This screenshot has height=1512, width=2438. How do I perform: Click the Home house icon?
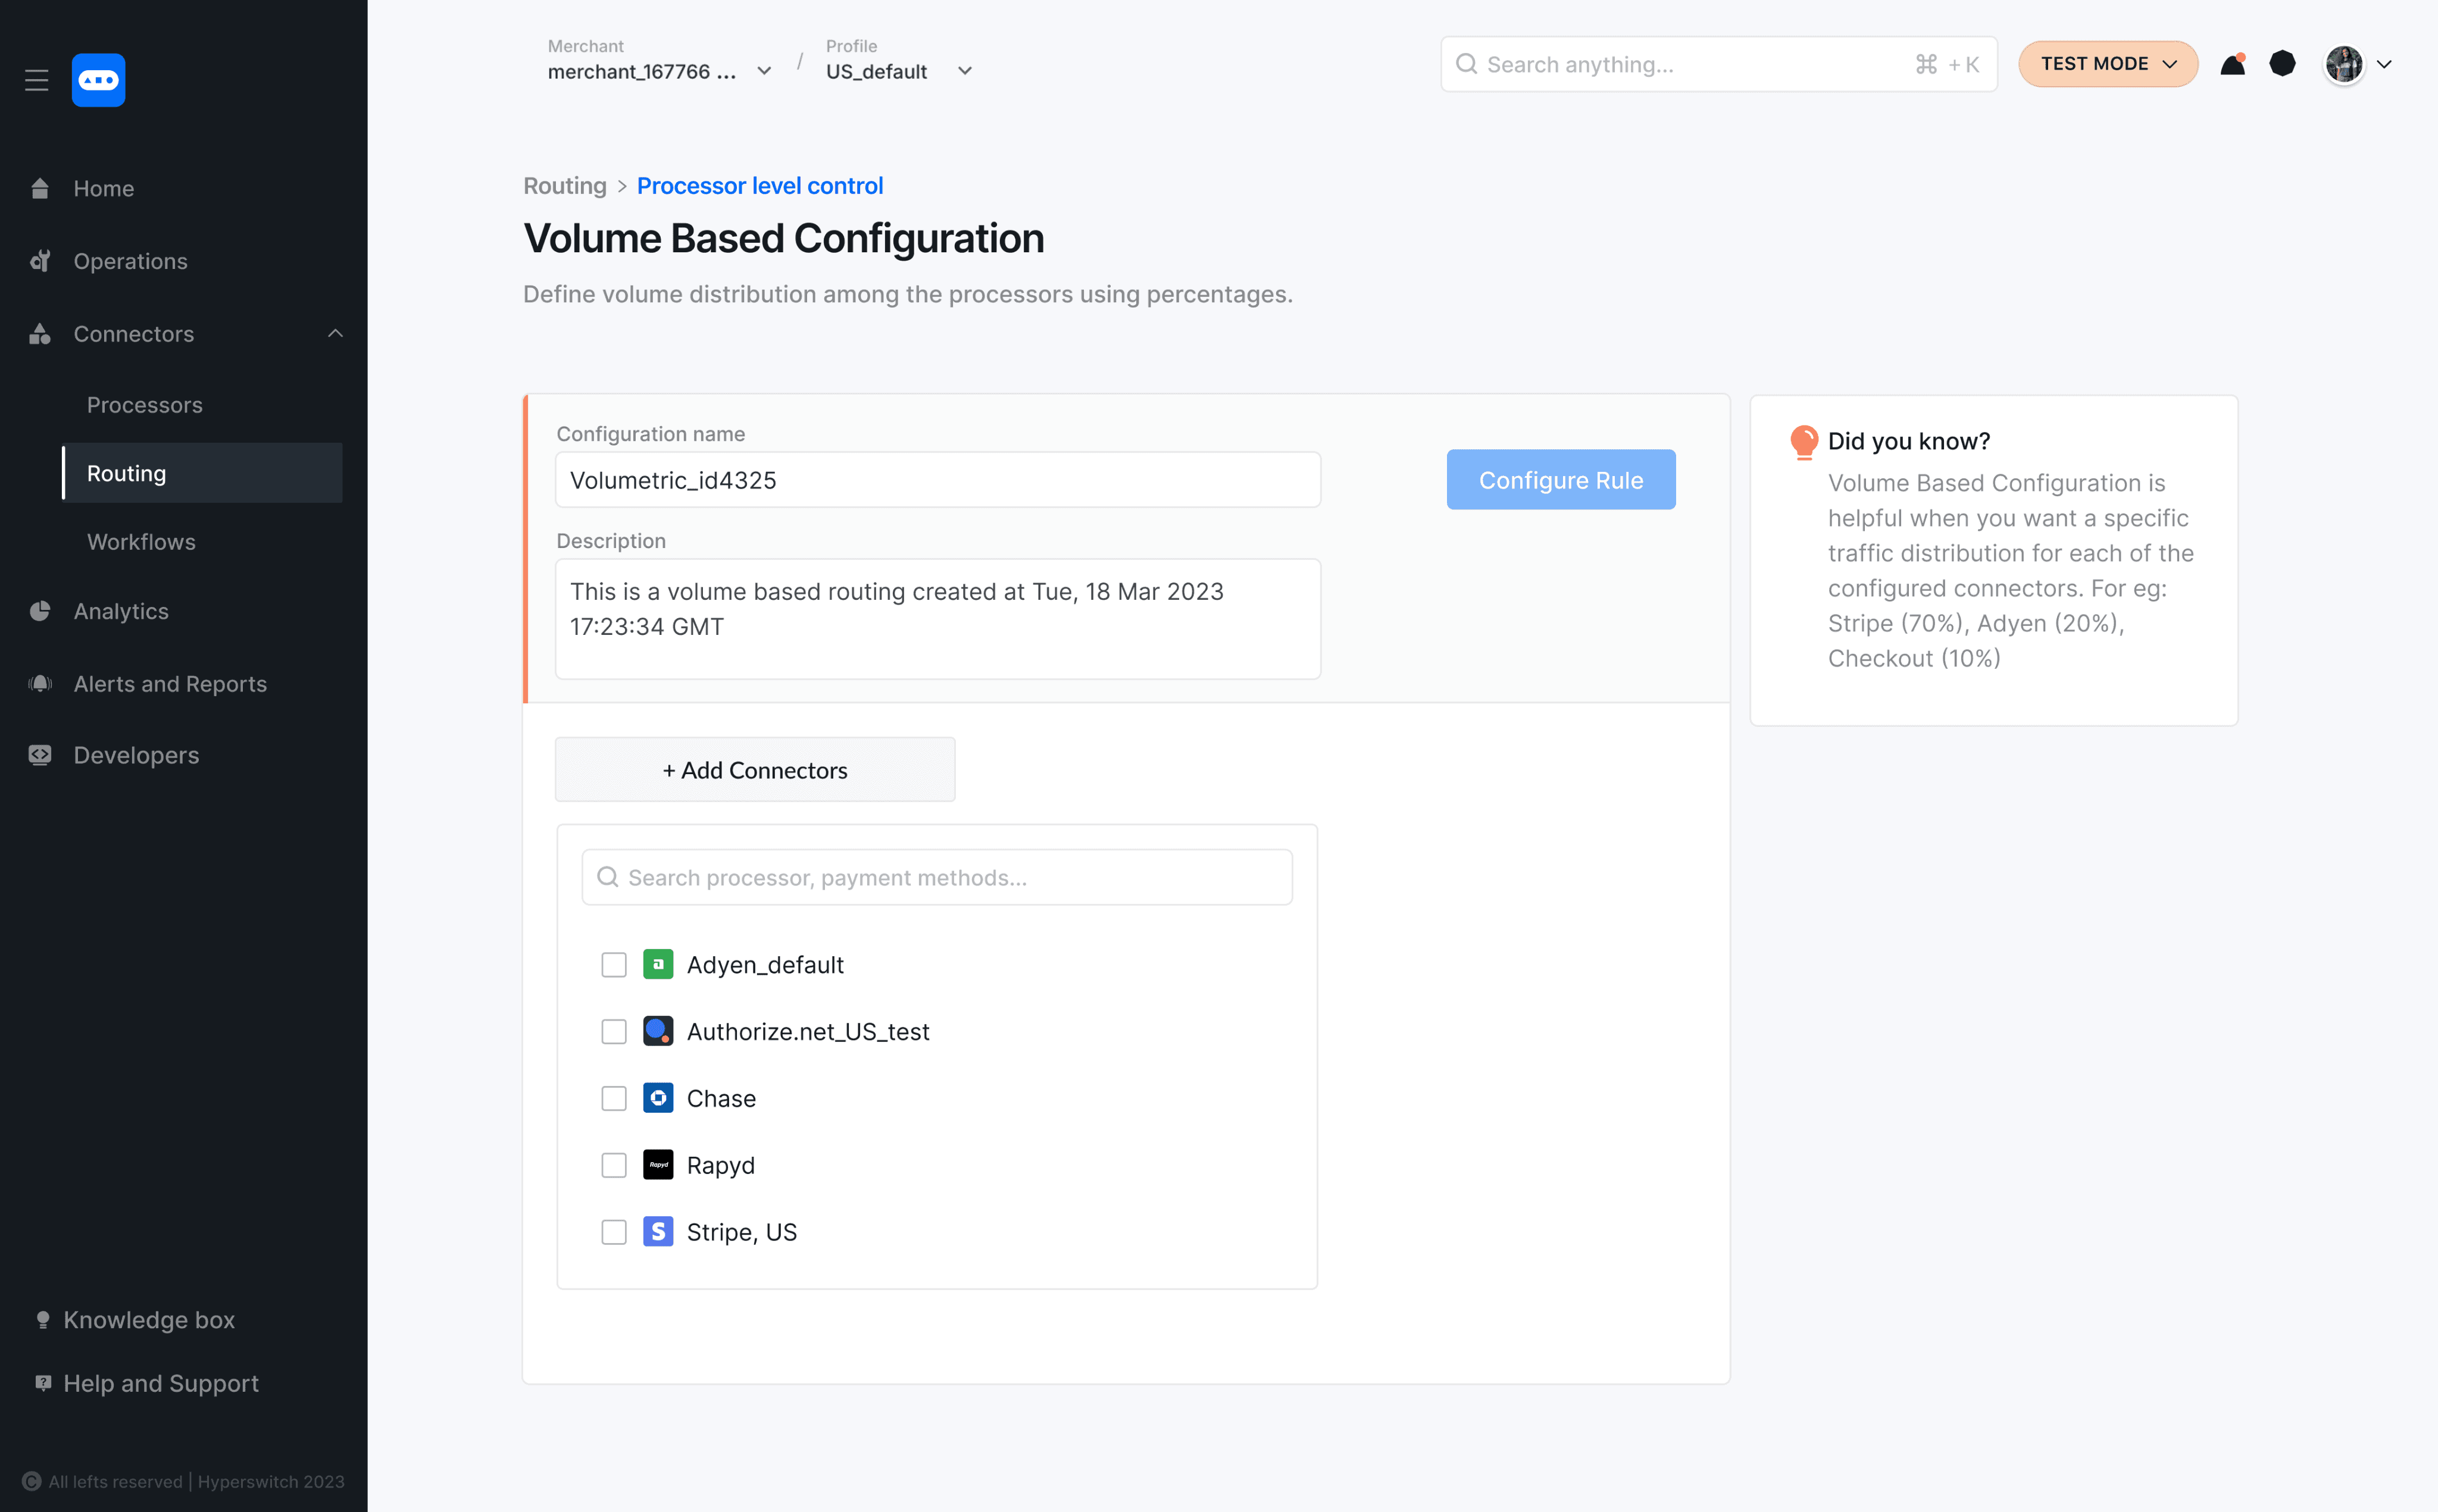pyautogui.click(x=40, y=188)
